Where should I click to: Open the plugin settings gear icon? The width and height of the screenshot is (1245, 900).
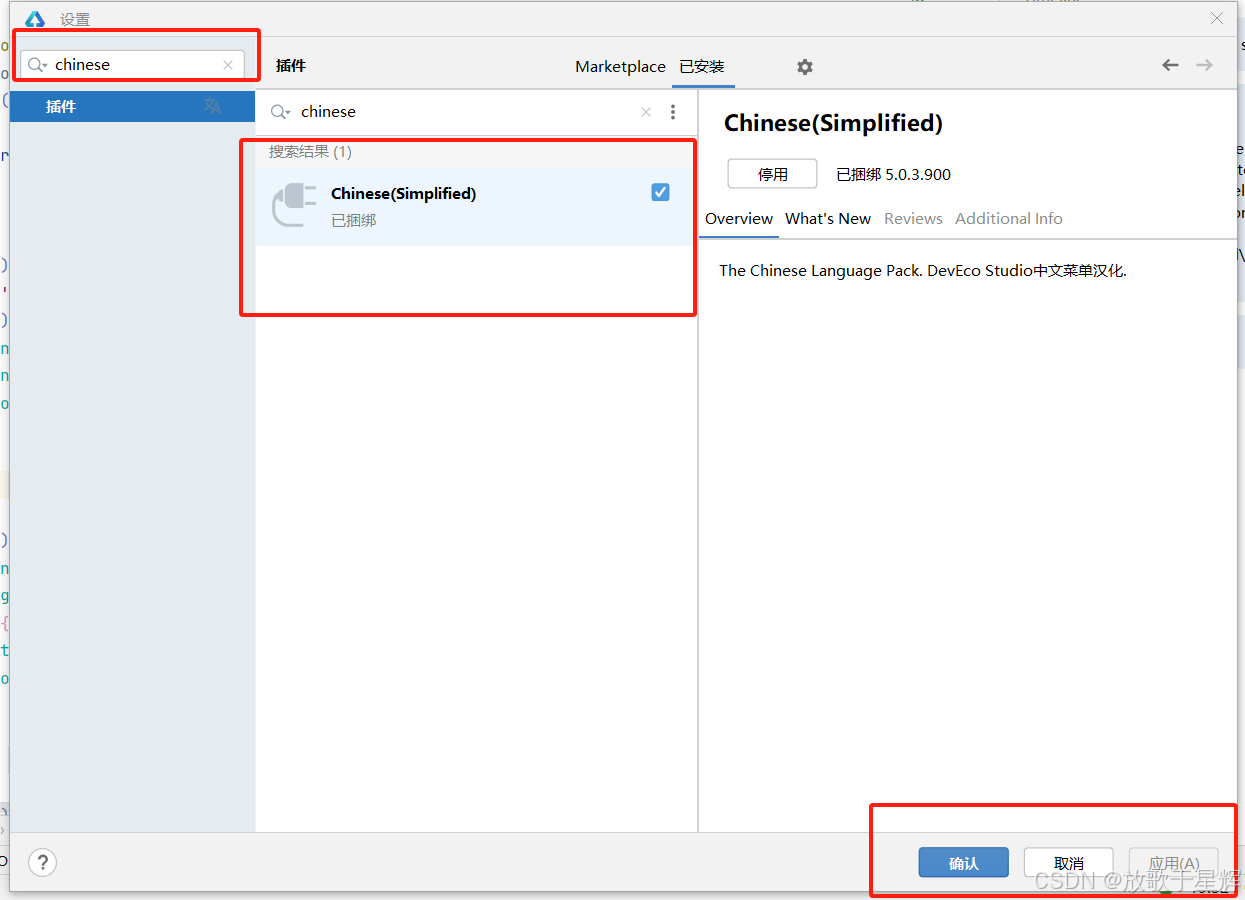pos(805,67)
